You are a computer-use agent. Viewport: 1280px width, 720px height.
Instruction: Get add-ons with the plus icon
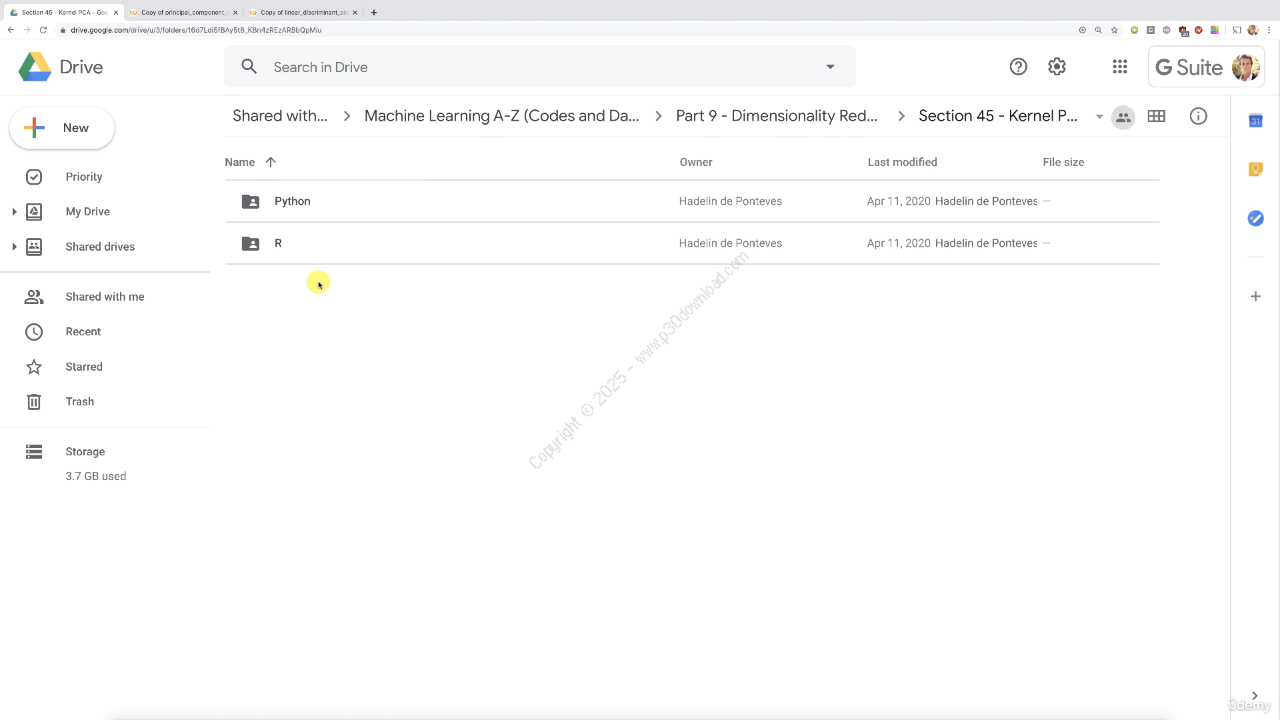click(x=1255, y=296)
